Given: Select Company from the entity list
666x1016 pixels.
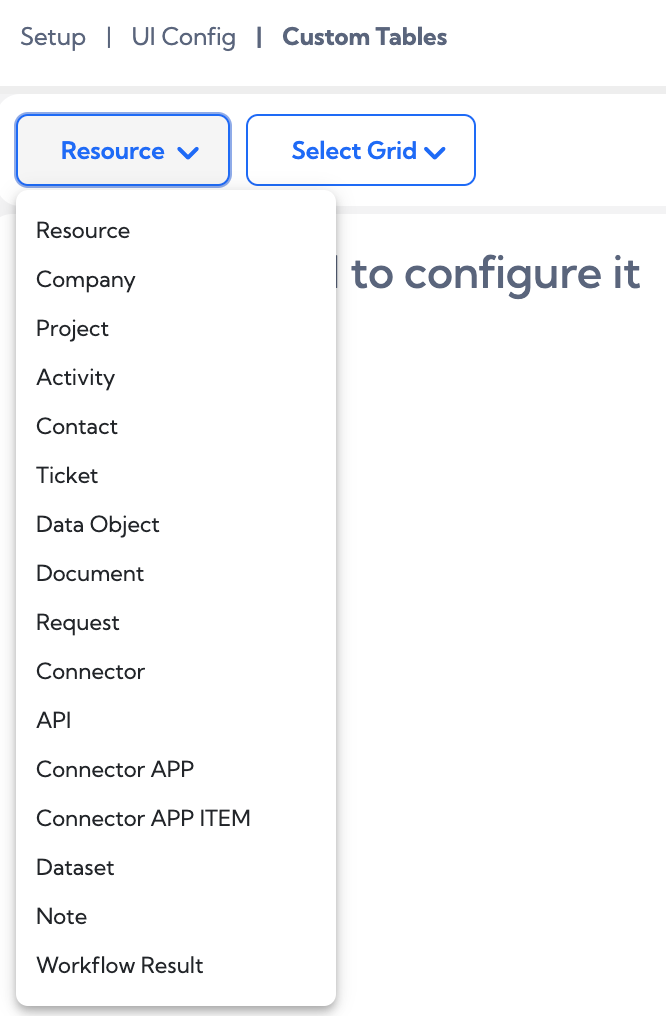Looking at the screenshot, I should click(x=85, y=279).
